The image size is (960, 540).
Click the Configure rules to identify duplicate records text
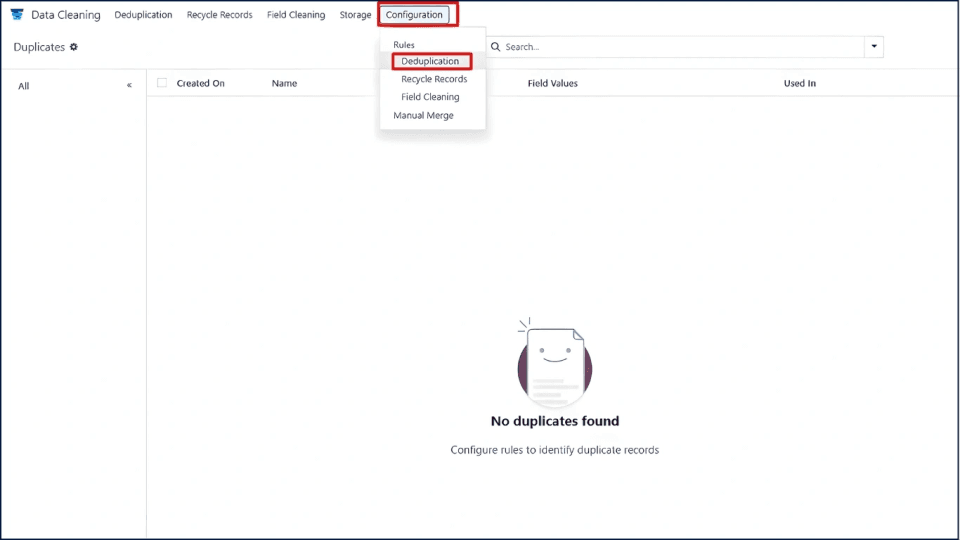tap(555, 449)
